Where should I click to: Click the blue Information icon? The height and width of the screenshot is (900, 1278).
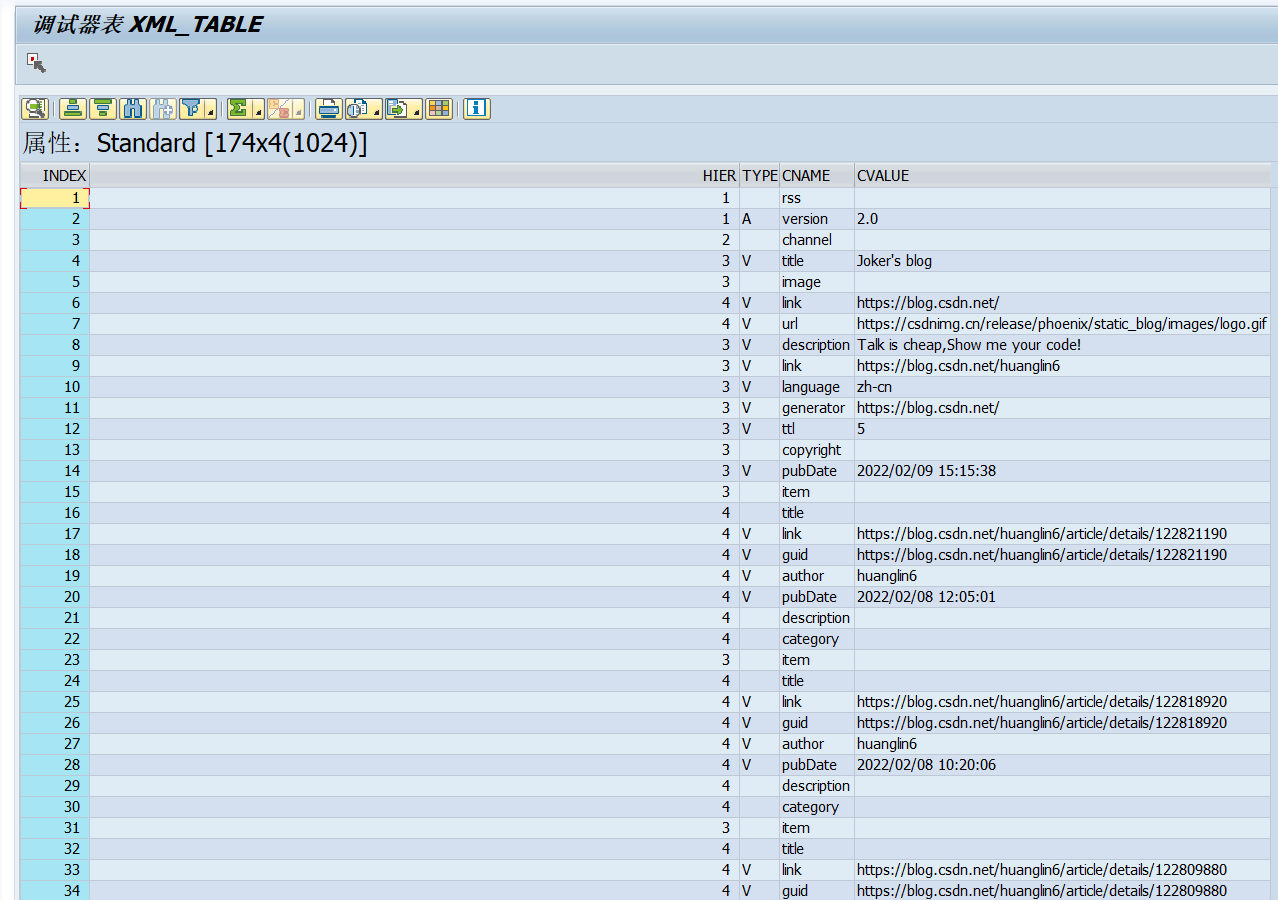477,108
